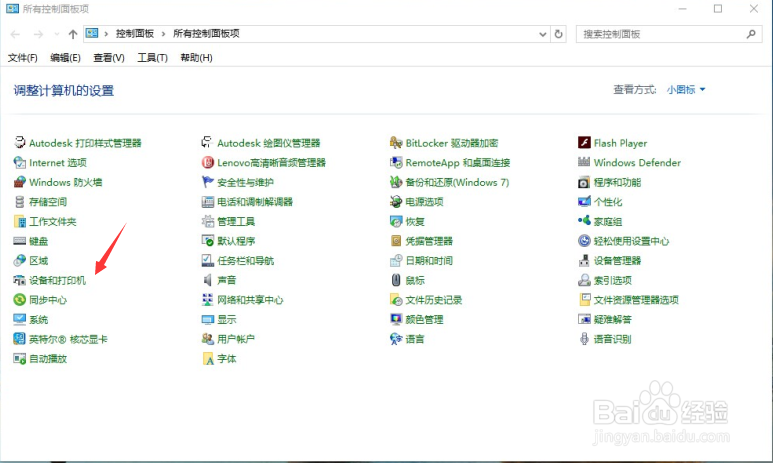Screen dimensions: 773x463
Task: Click the refresh button beside address bar
Action: pos(559,34)
